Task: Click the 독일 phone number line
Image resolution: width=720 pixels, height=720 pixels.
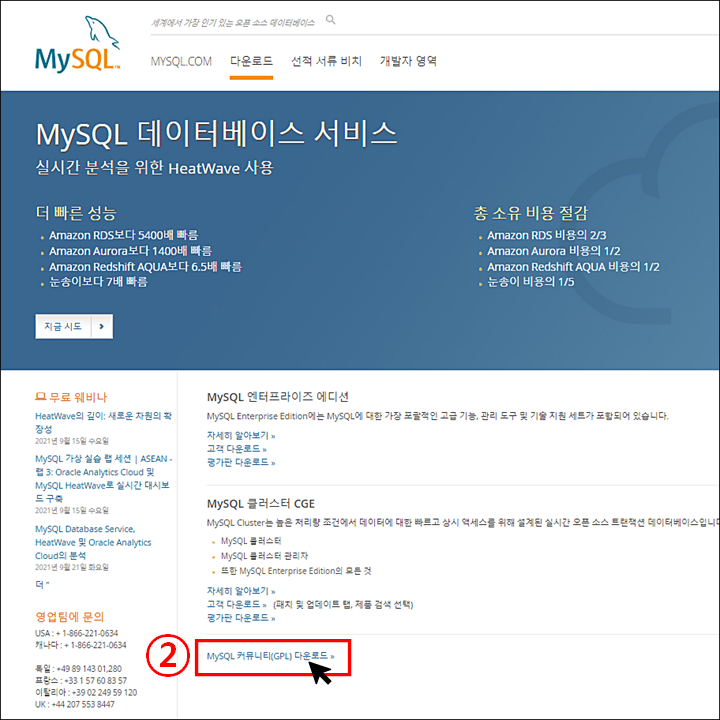Action: 78,669
